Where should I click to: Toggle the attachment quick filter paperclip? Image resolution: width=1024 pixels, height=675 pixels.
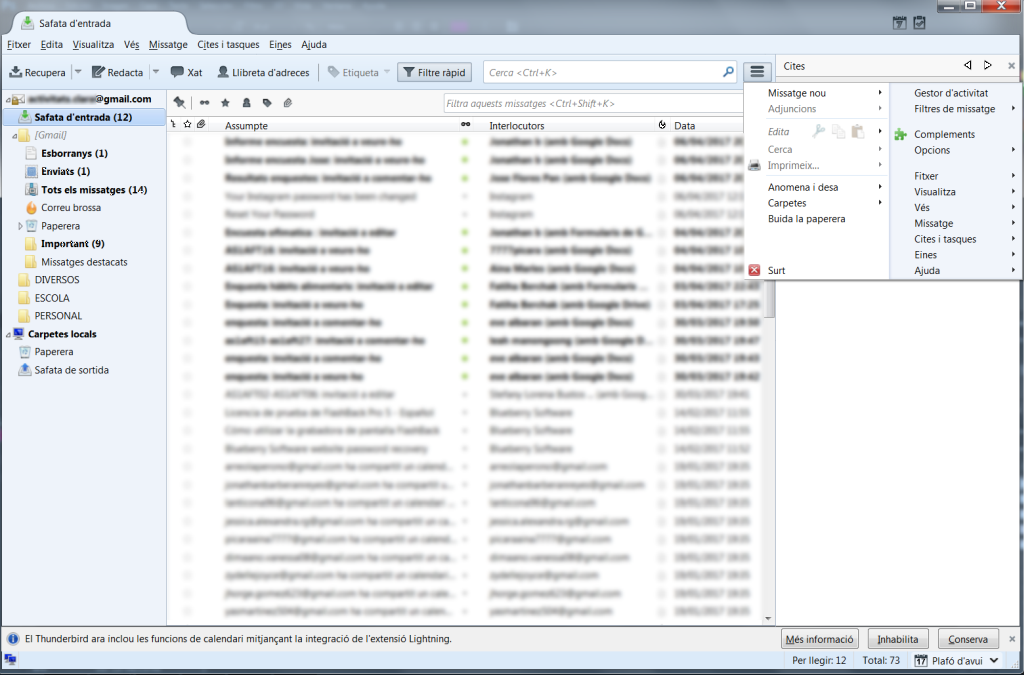click(287, 103)
